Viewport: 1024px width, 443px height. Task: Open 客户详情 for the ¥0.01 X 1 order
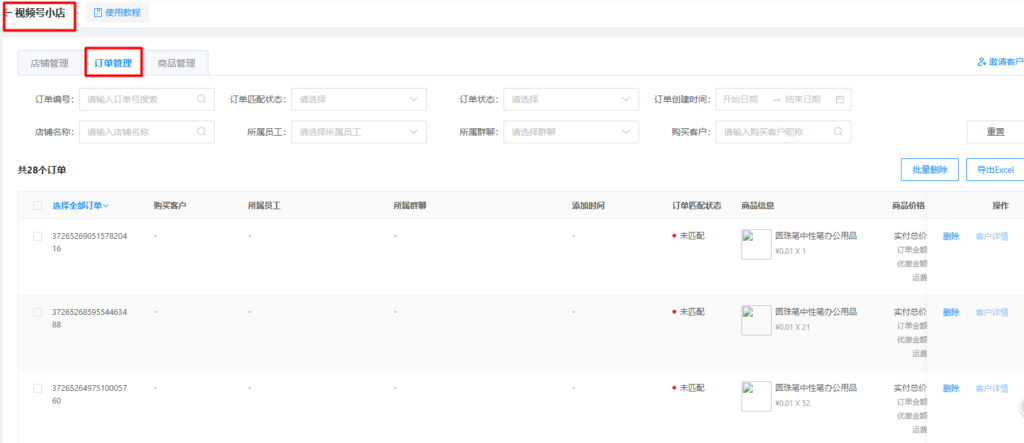point(991,237)
